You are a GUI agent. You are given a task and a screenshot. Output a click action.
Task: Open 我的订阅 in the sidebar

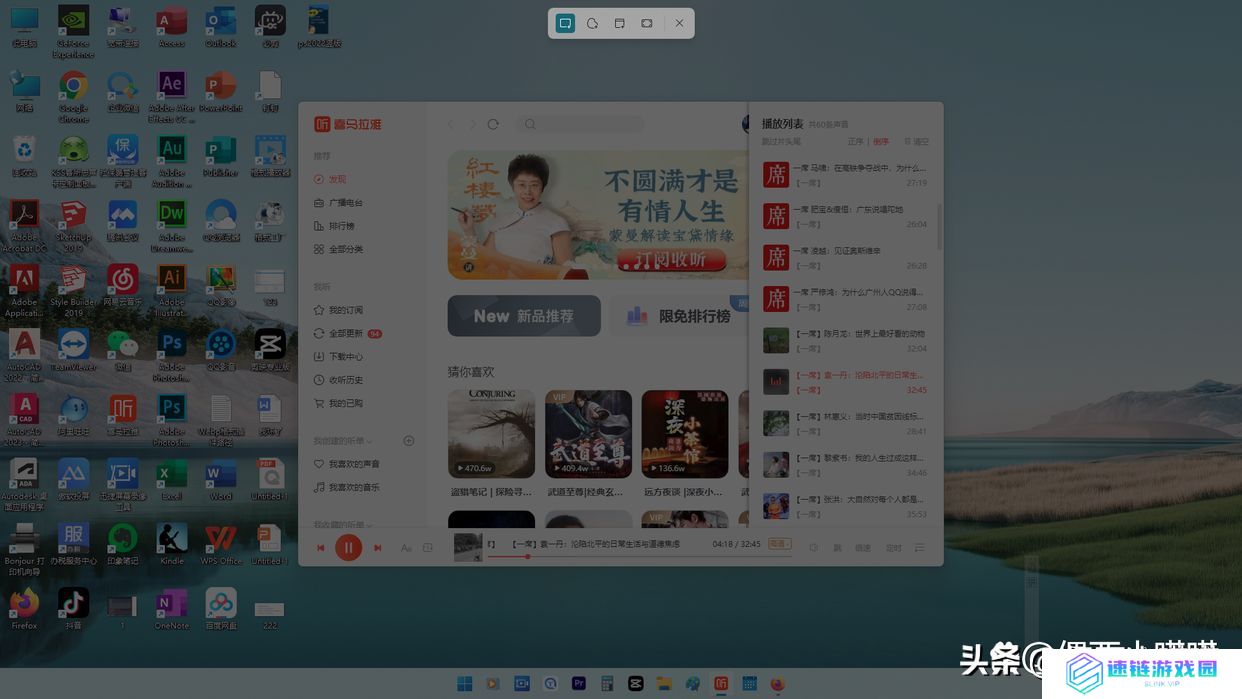tap(338, 310)
